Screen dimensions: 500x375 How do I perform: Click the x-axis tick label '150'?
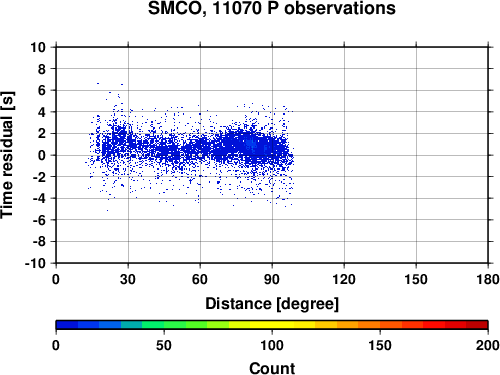(x=416, y=279)
